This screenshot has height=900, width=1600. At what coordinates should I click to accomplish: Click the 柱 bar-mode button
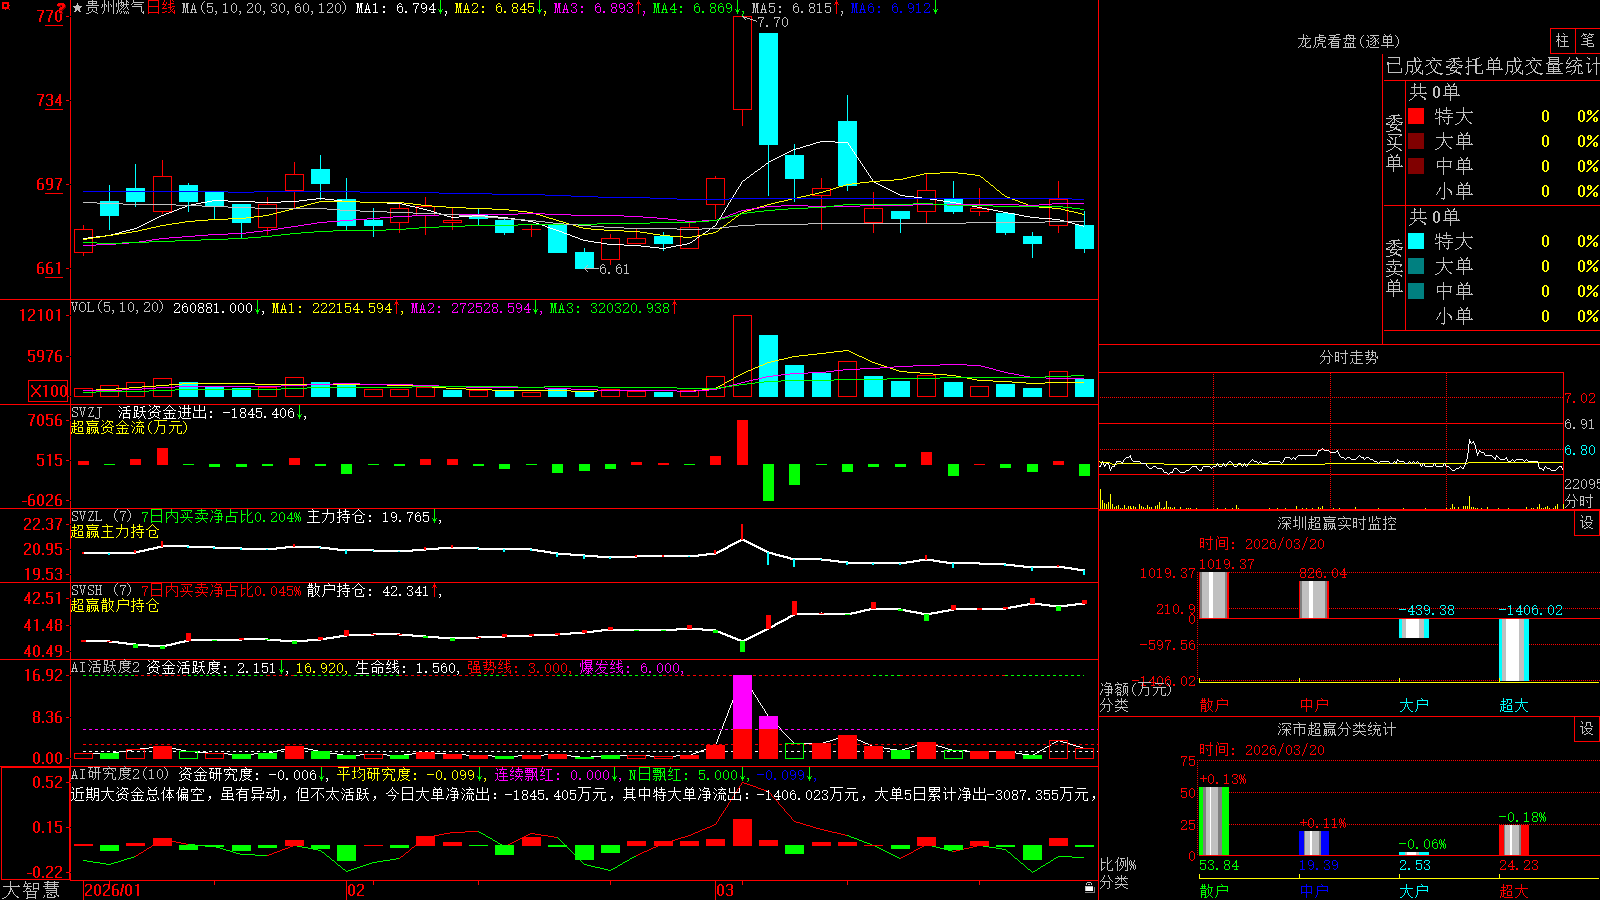pos(1562,41)
